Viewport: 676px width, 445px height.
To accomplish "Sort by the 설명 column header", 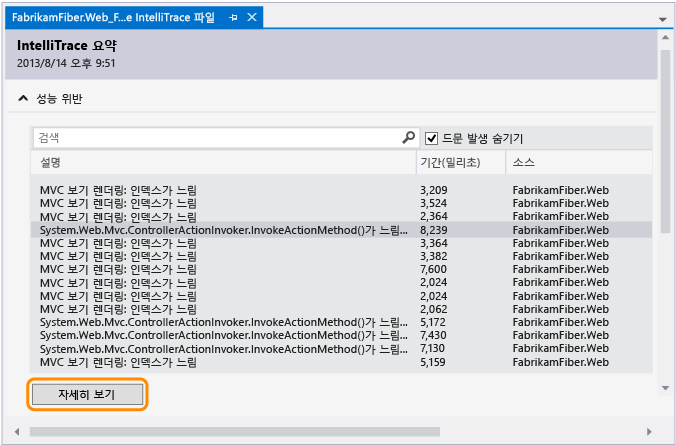I will (223, 163).
